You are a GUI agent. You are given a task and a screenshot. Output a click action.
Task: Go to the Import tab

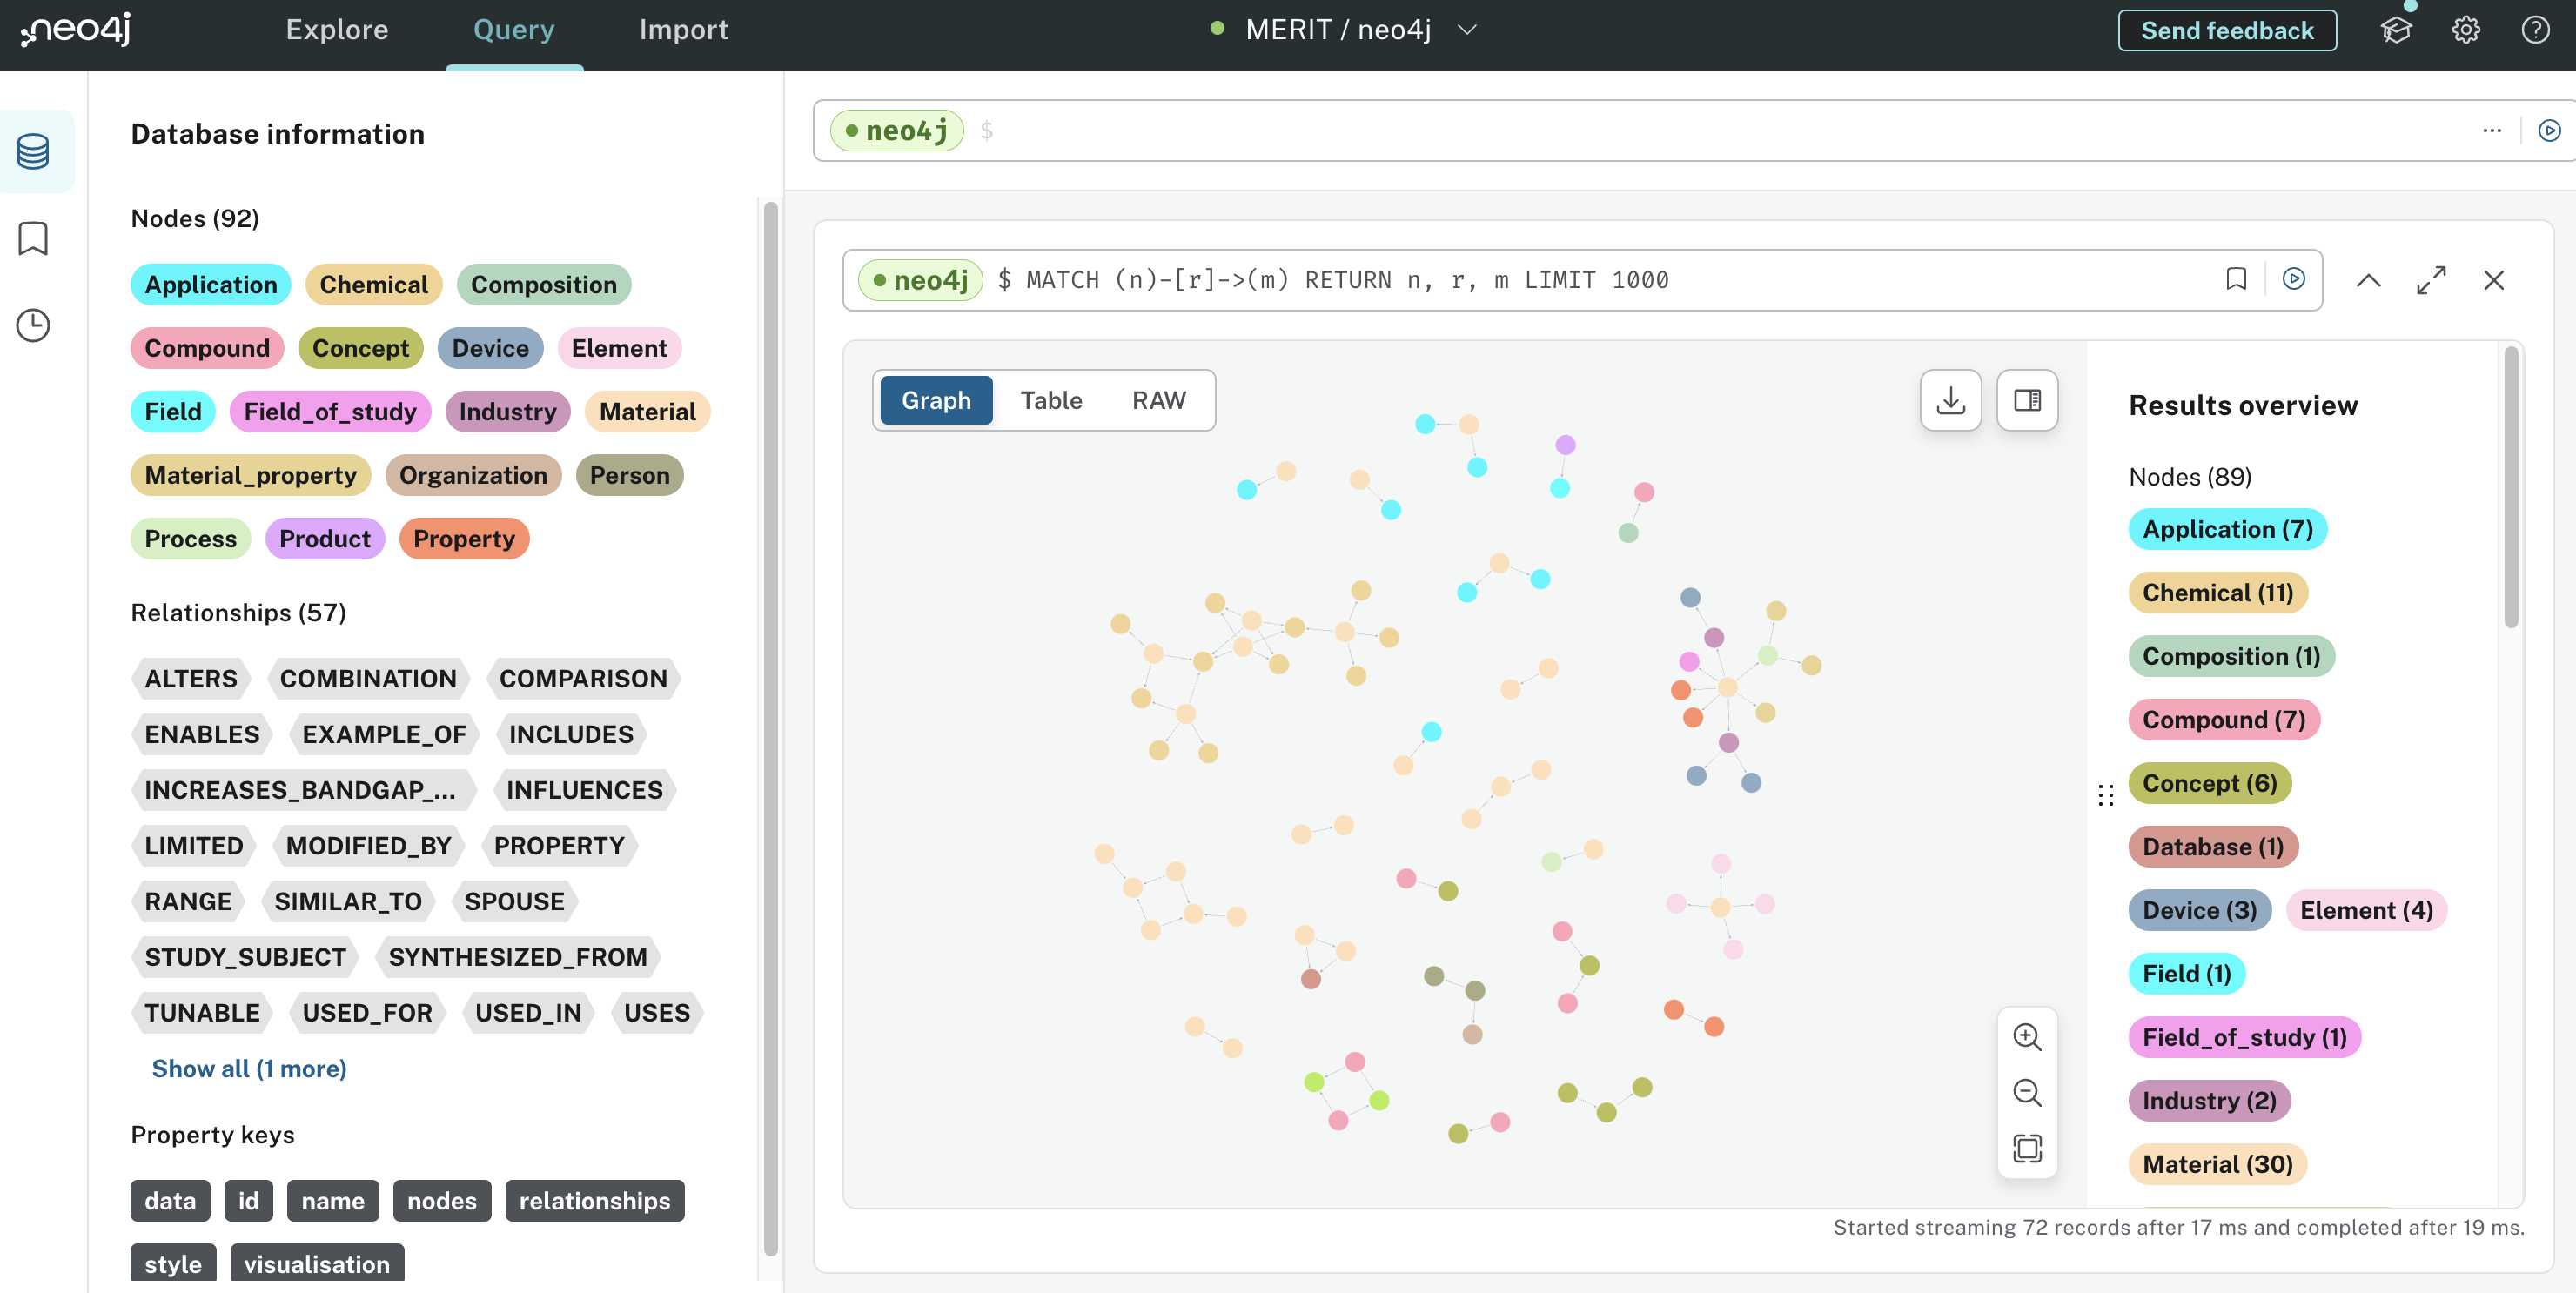coord(683,30)
